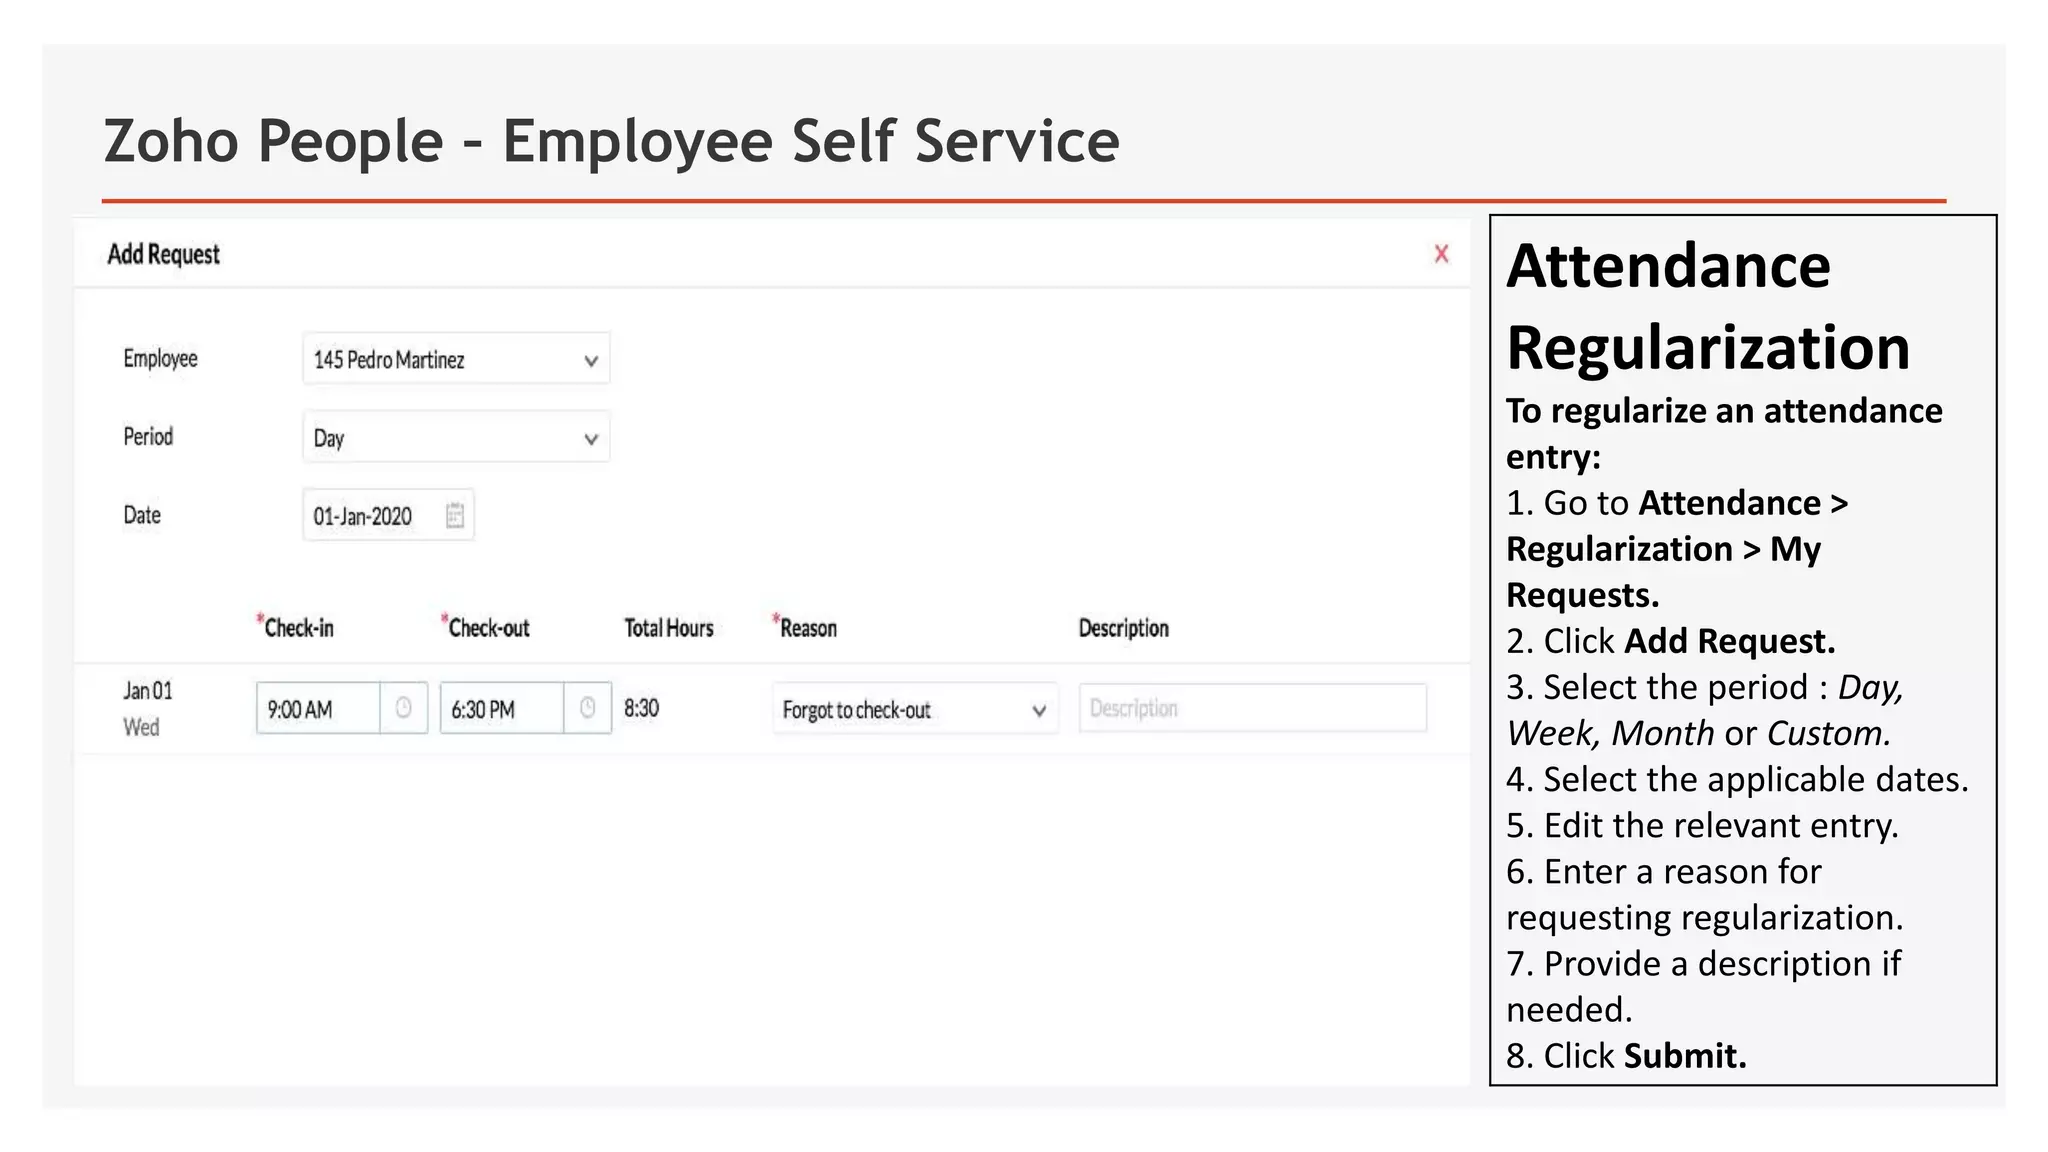
Task: Open the Employee dropdown showing Pedro Martinez
Action: tap(456, 359)
